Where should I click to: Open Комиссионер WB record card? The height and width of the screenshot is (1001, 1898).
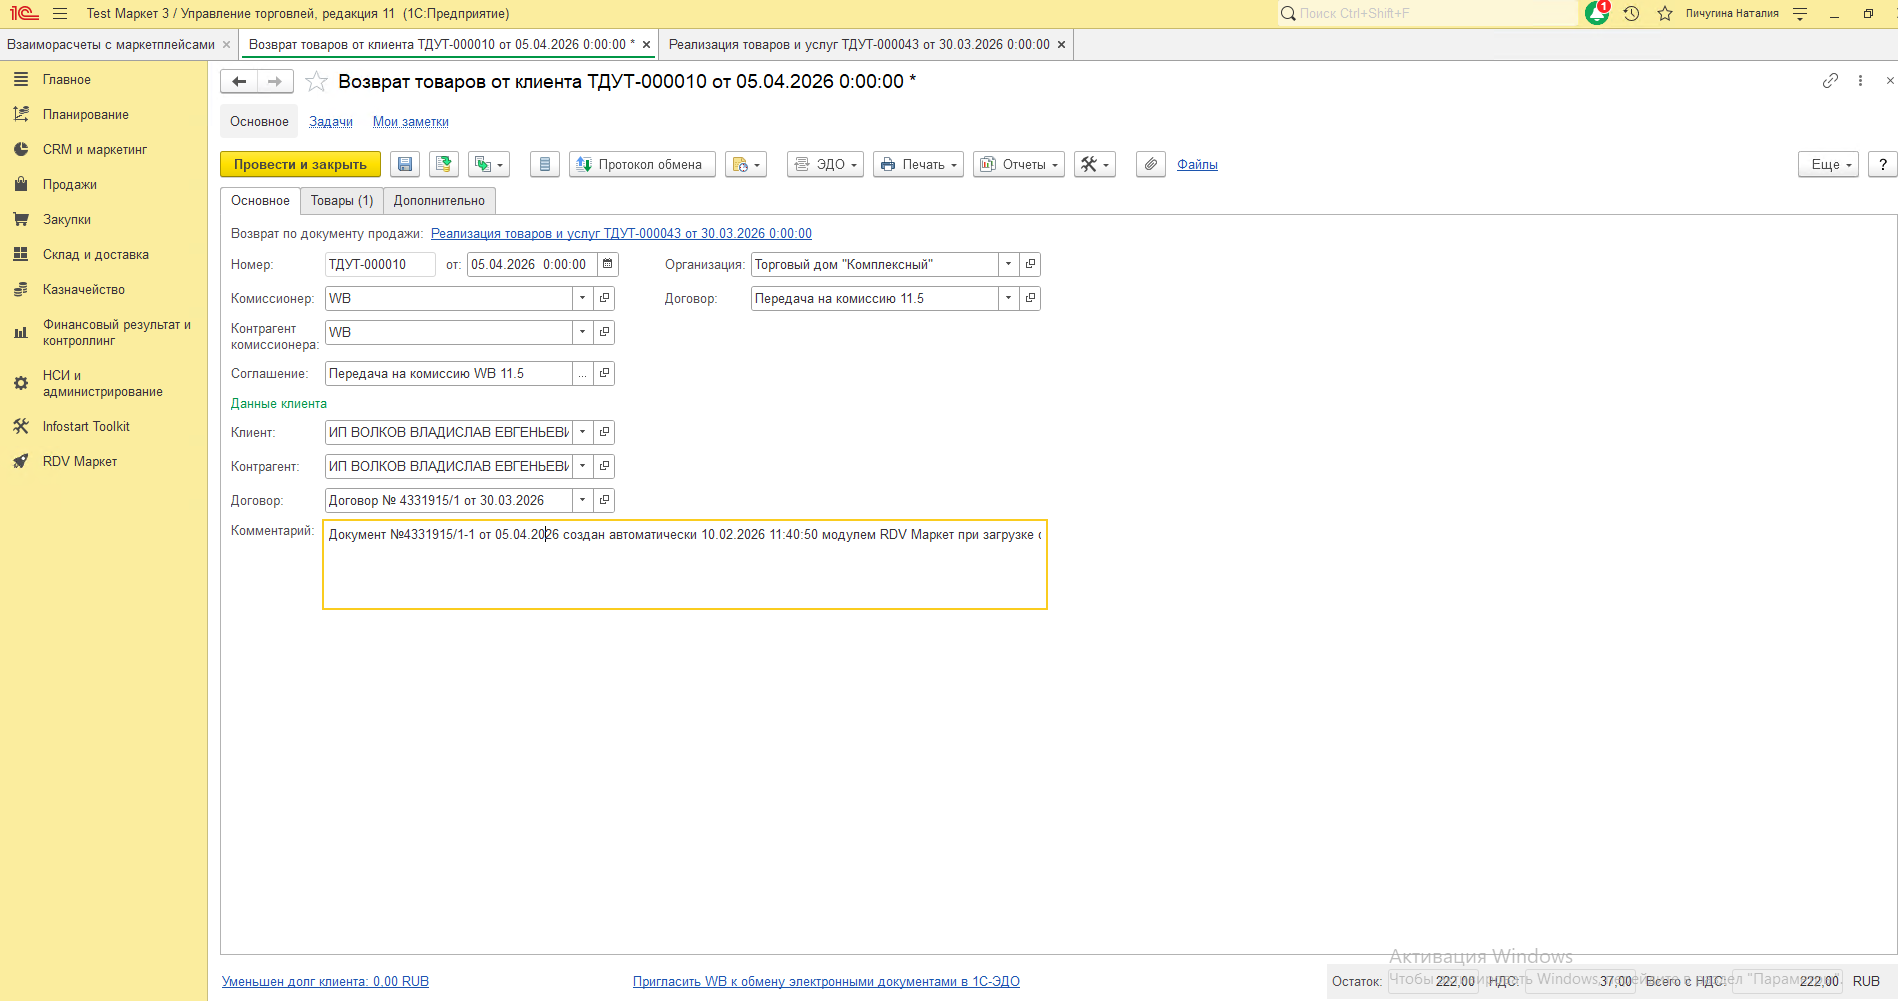(x=604, y=298)
